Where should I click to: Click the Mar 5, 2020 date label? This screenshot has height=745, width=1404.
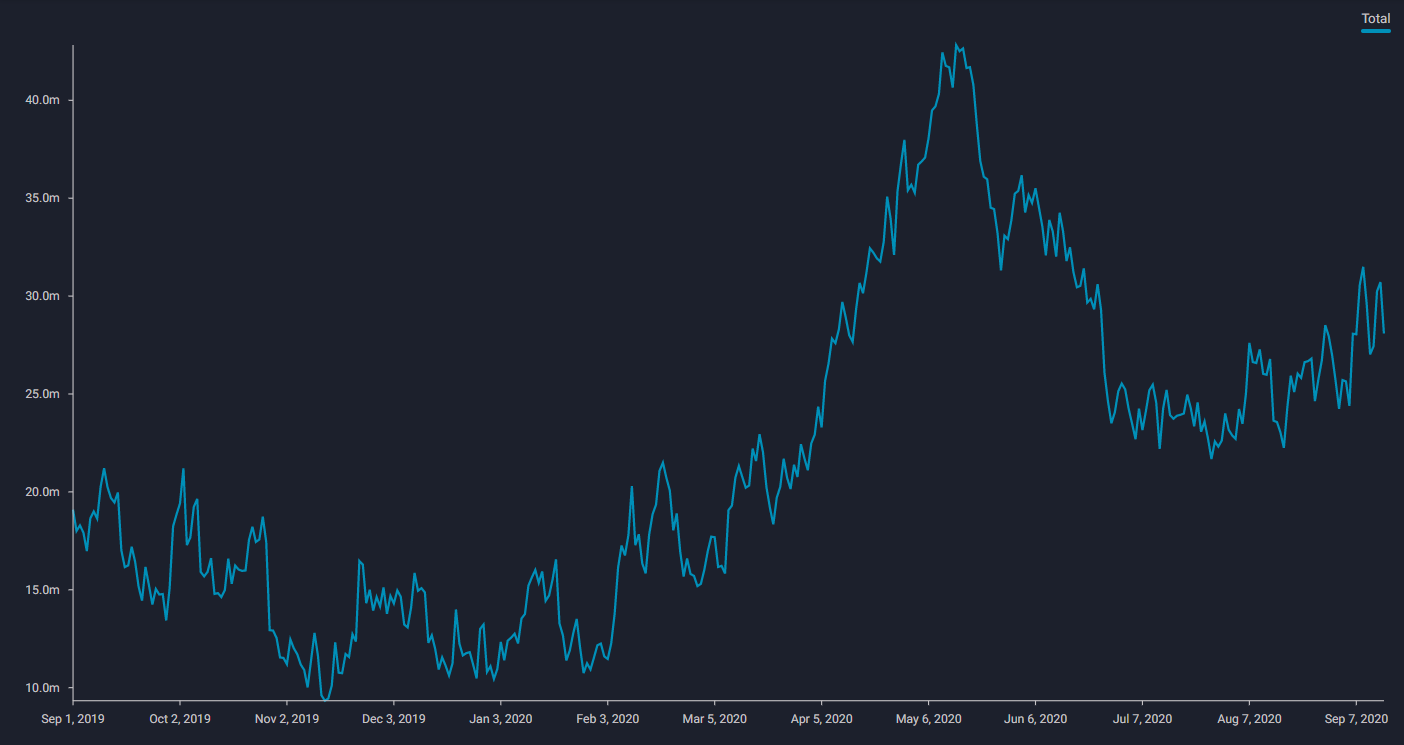714,719
